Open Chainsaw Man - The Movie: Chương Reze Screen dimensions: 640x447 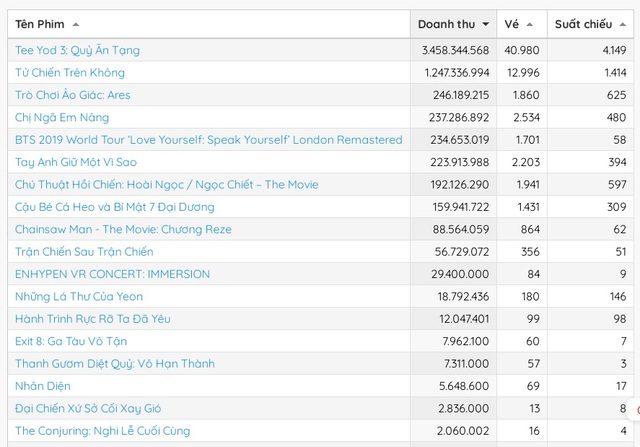pos(123,229)
